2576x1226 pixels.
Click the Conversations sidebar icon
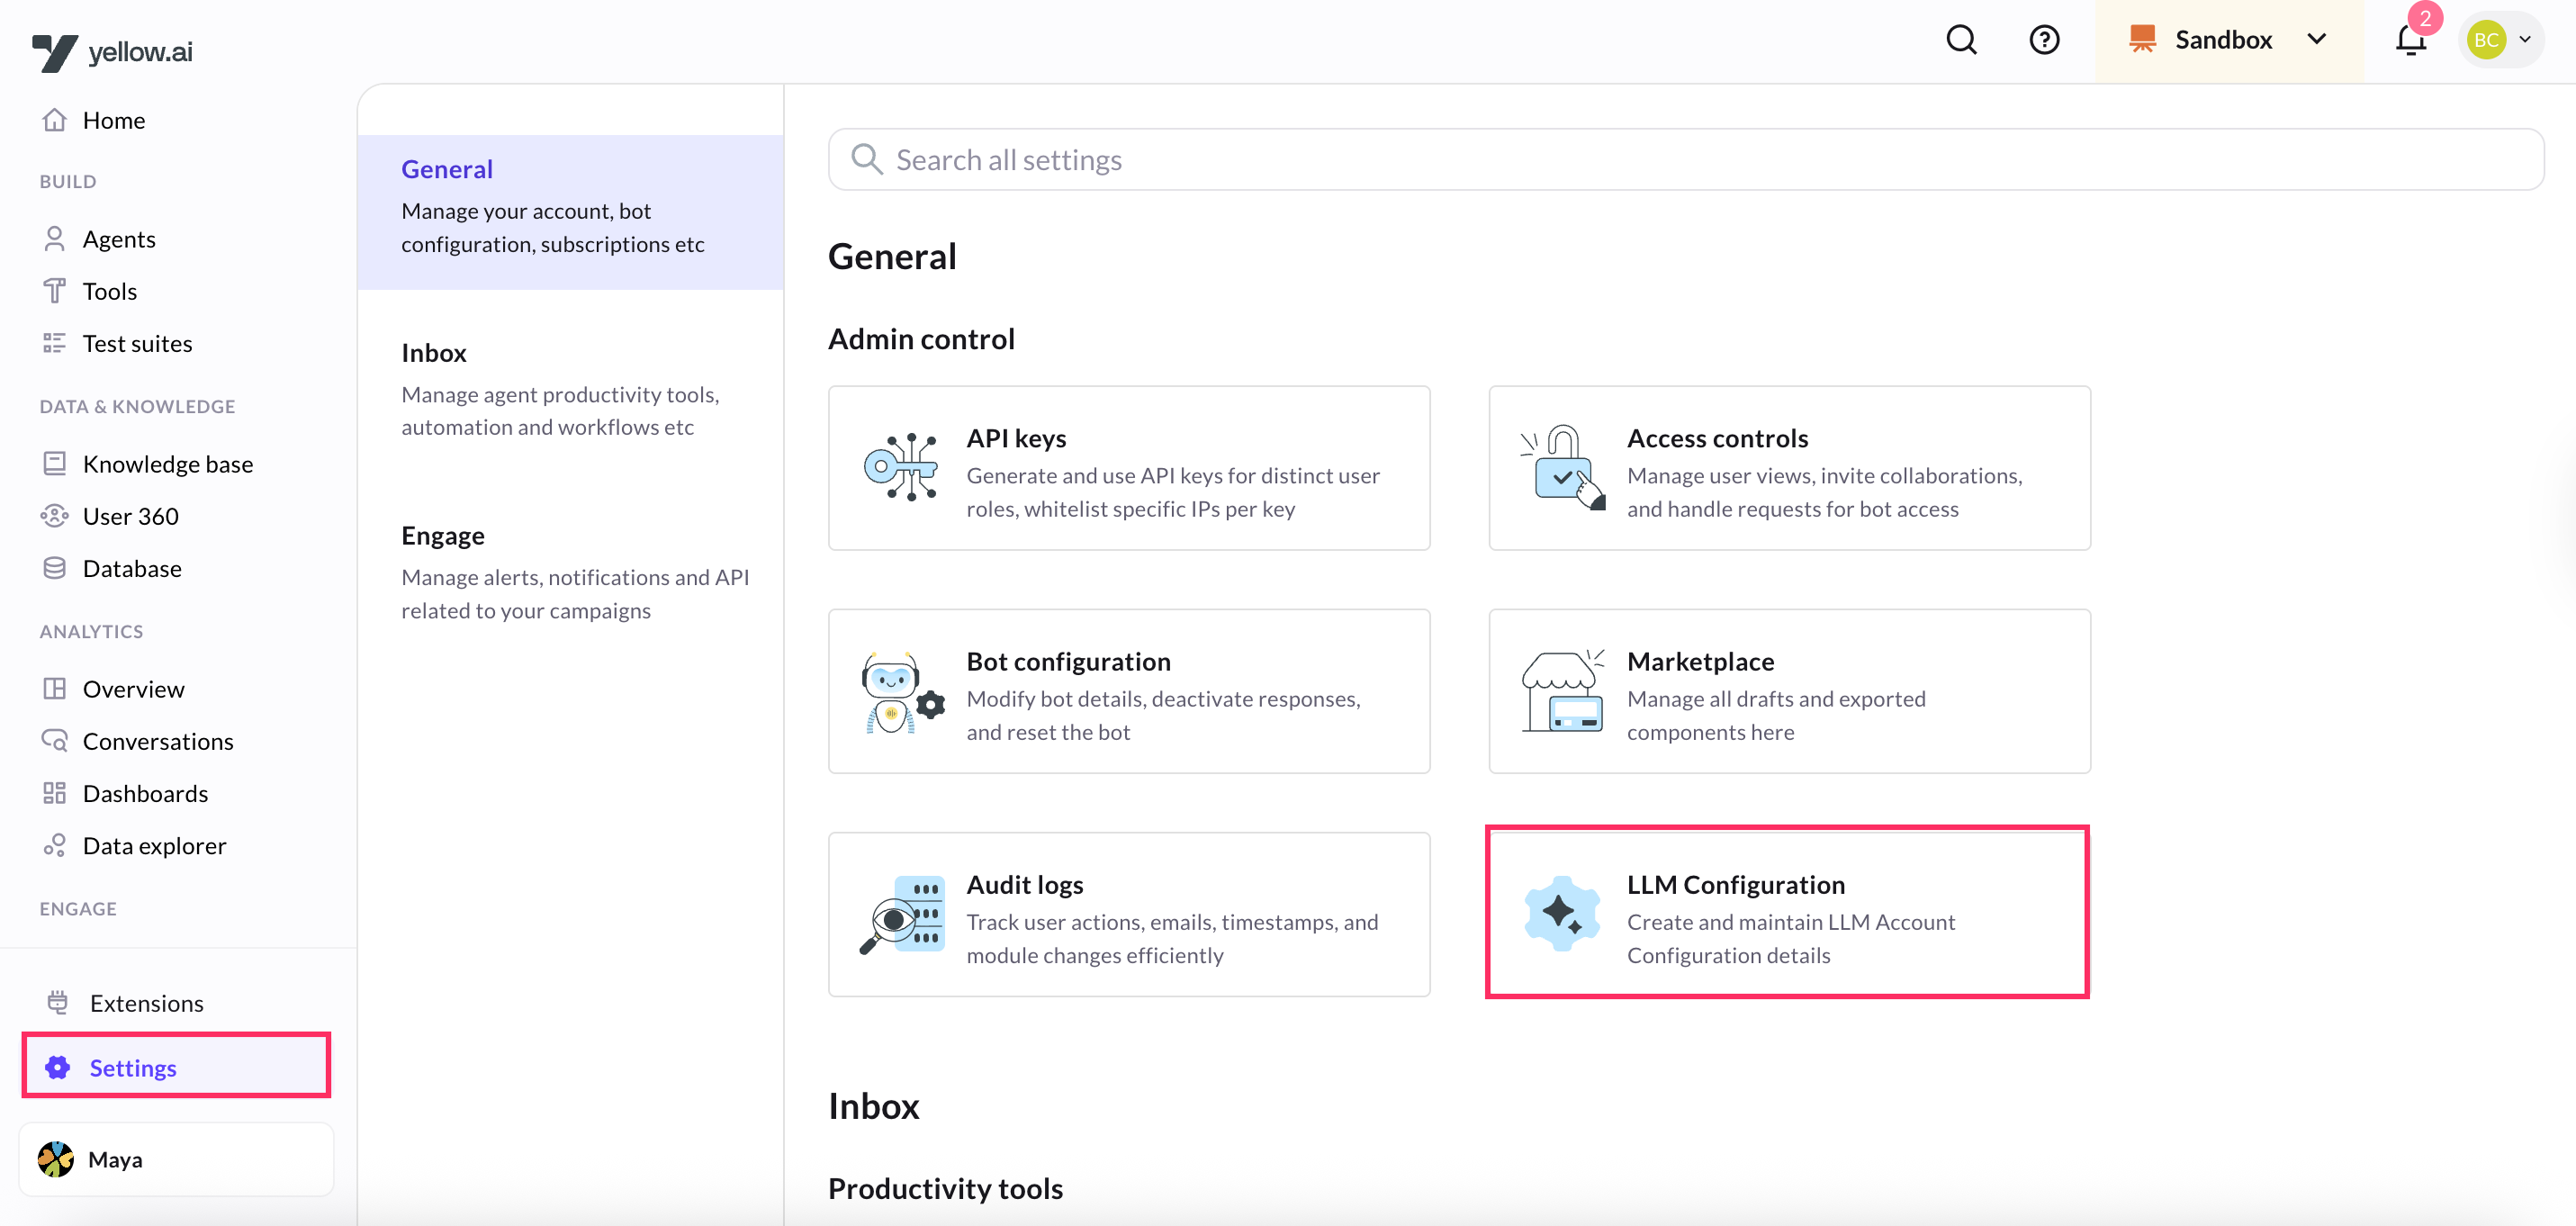[54, 741]
